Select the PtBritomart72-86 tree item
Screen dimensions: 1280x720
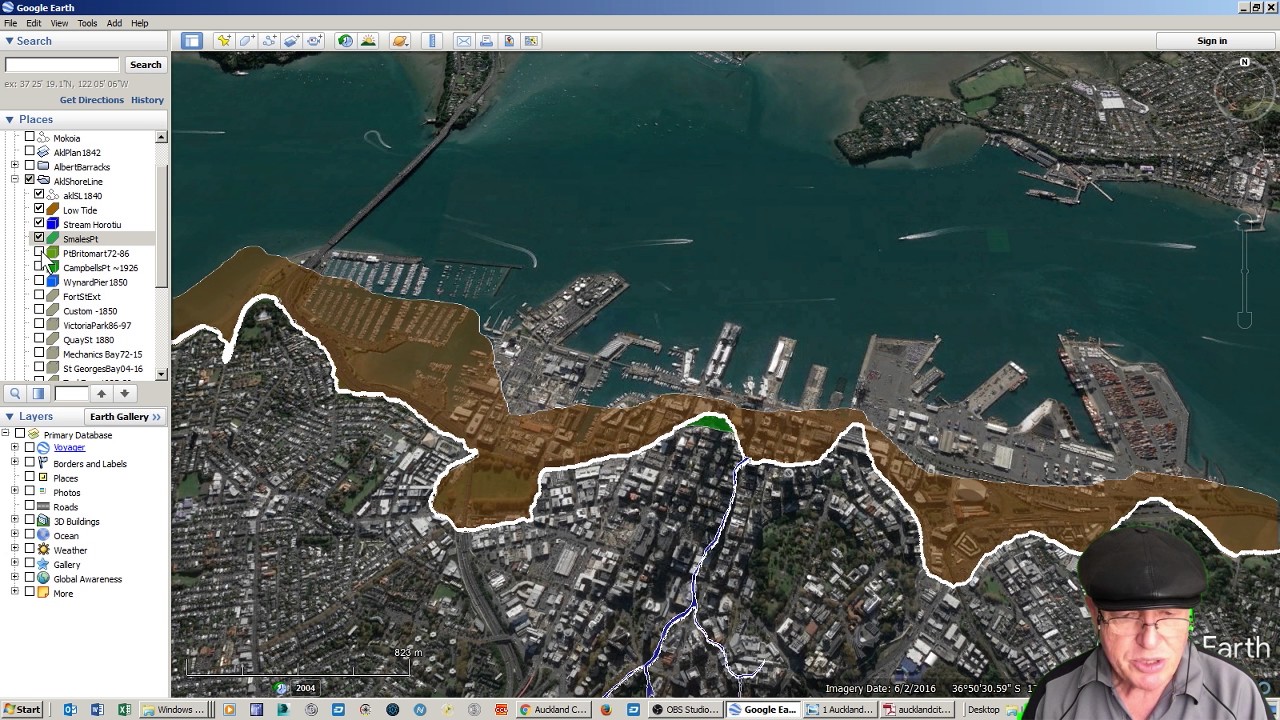[96, 253]
